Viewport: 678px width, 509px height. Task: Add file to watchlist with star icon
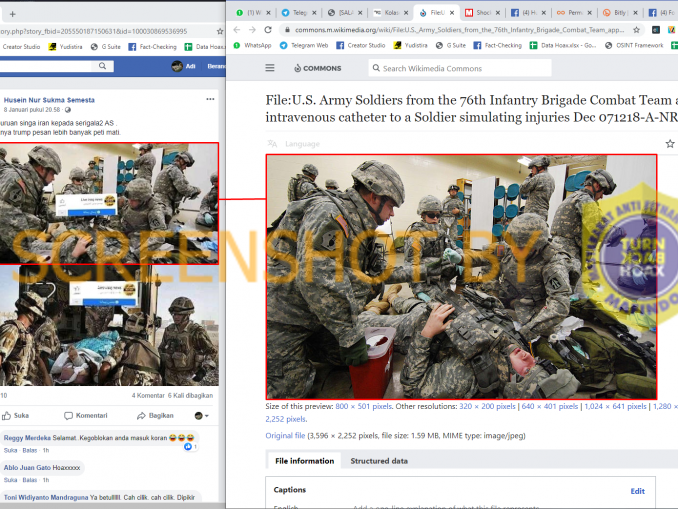[670, 144]
